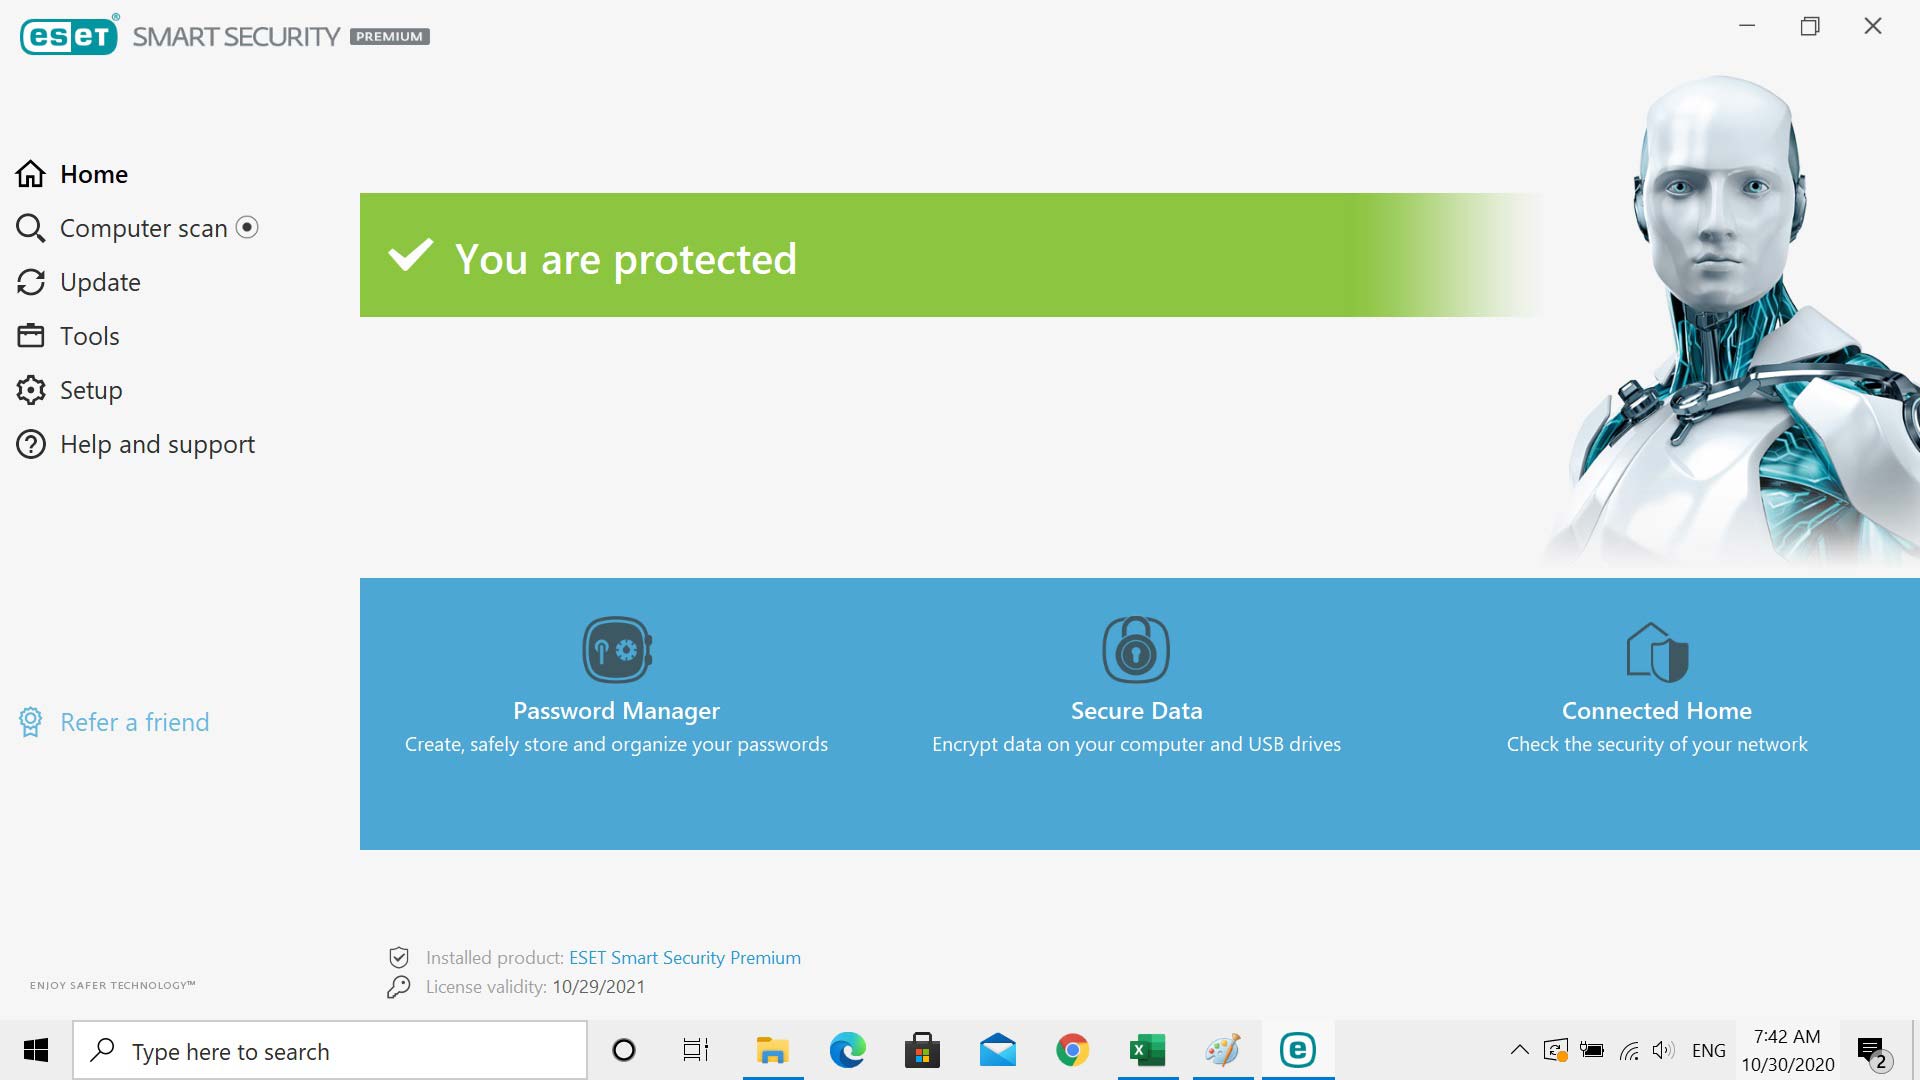
Task: Open Connected Home house-shield icon
Action: click(1657, 652)
